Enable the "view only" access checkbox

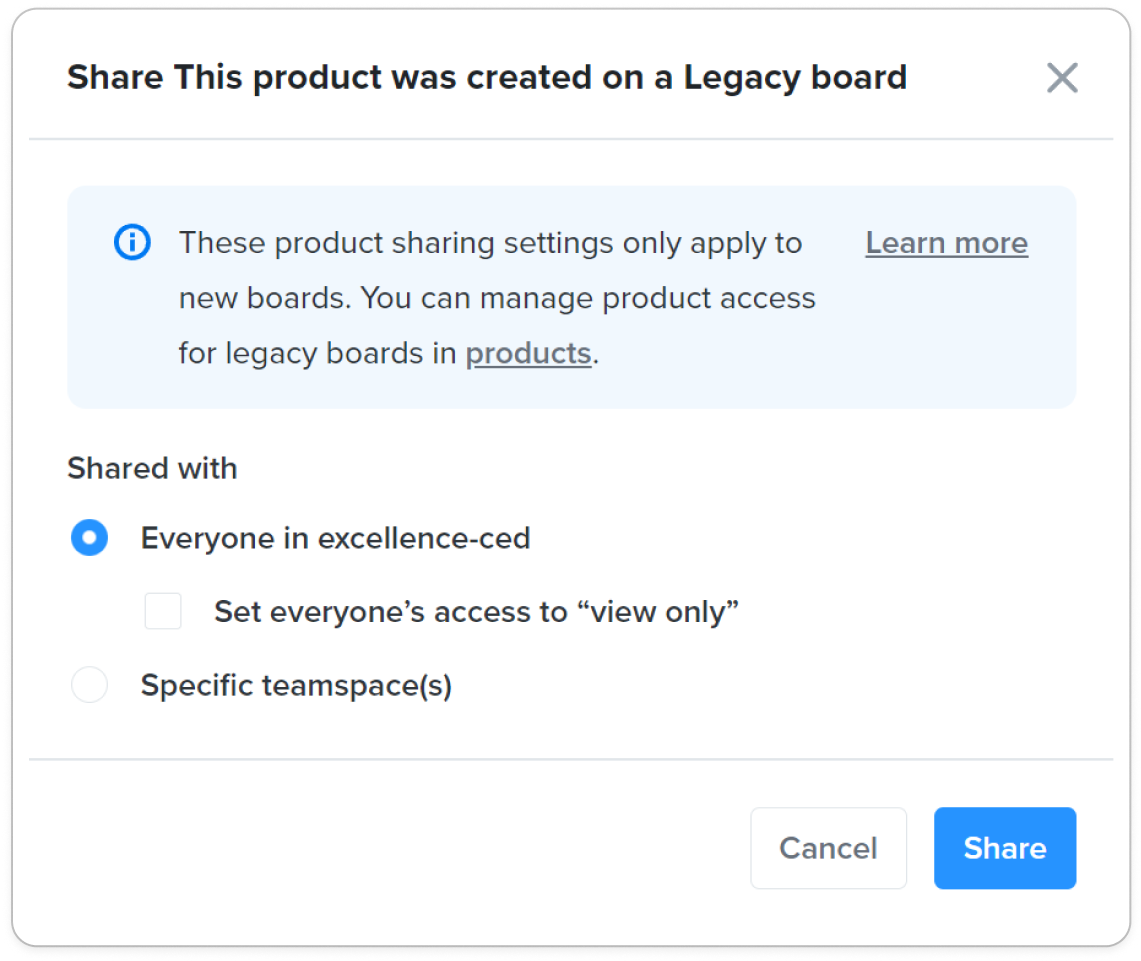(163, 611)
